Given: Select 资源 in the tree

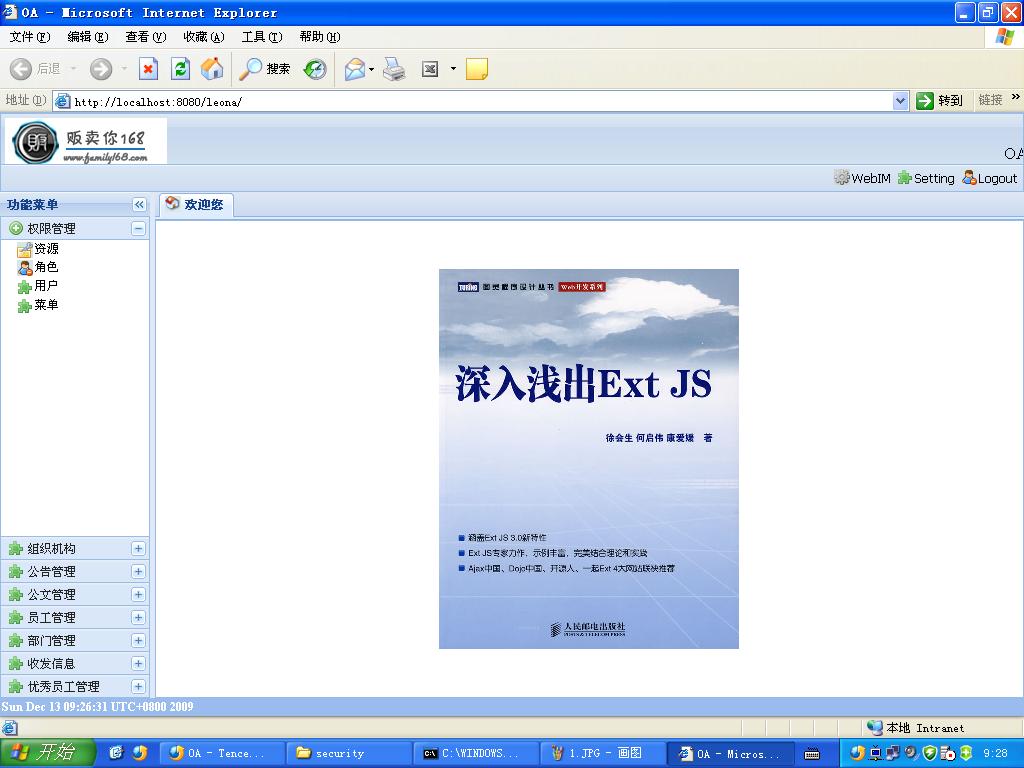Looking at the screenshot, I should tap(46, 249).
